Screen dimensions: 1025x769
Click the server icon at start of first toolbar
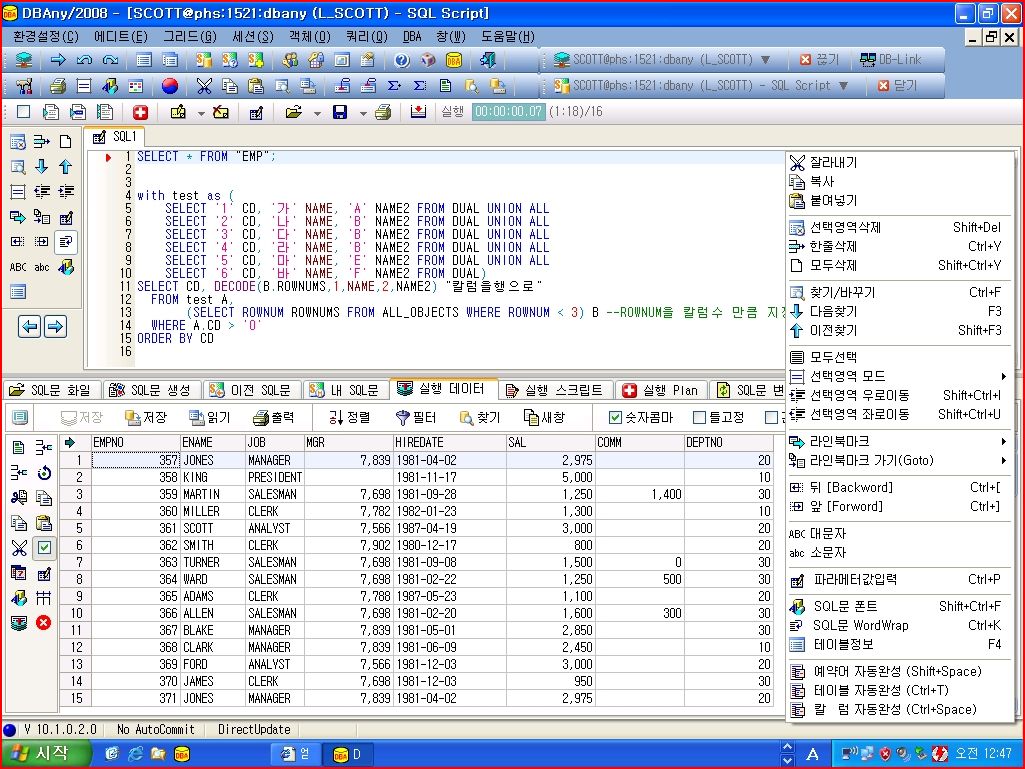coord(24,60)
